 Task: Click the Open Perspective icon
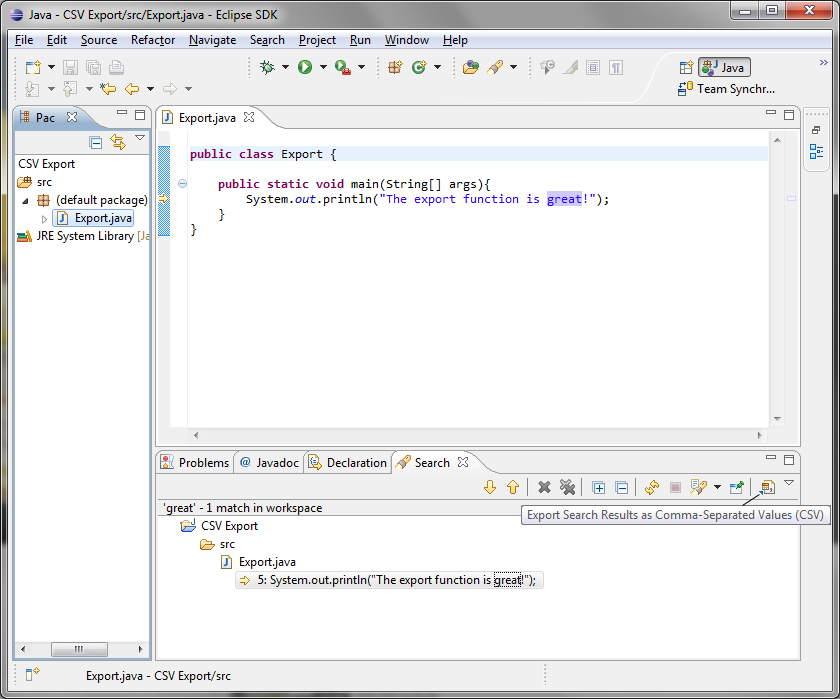pos(686,67)
